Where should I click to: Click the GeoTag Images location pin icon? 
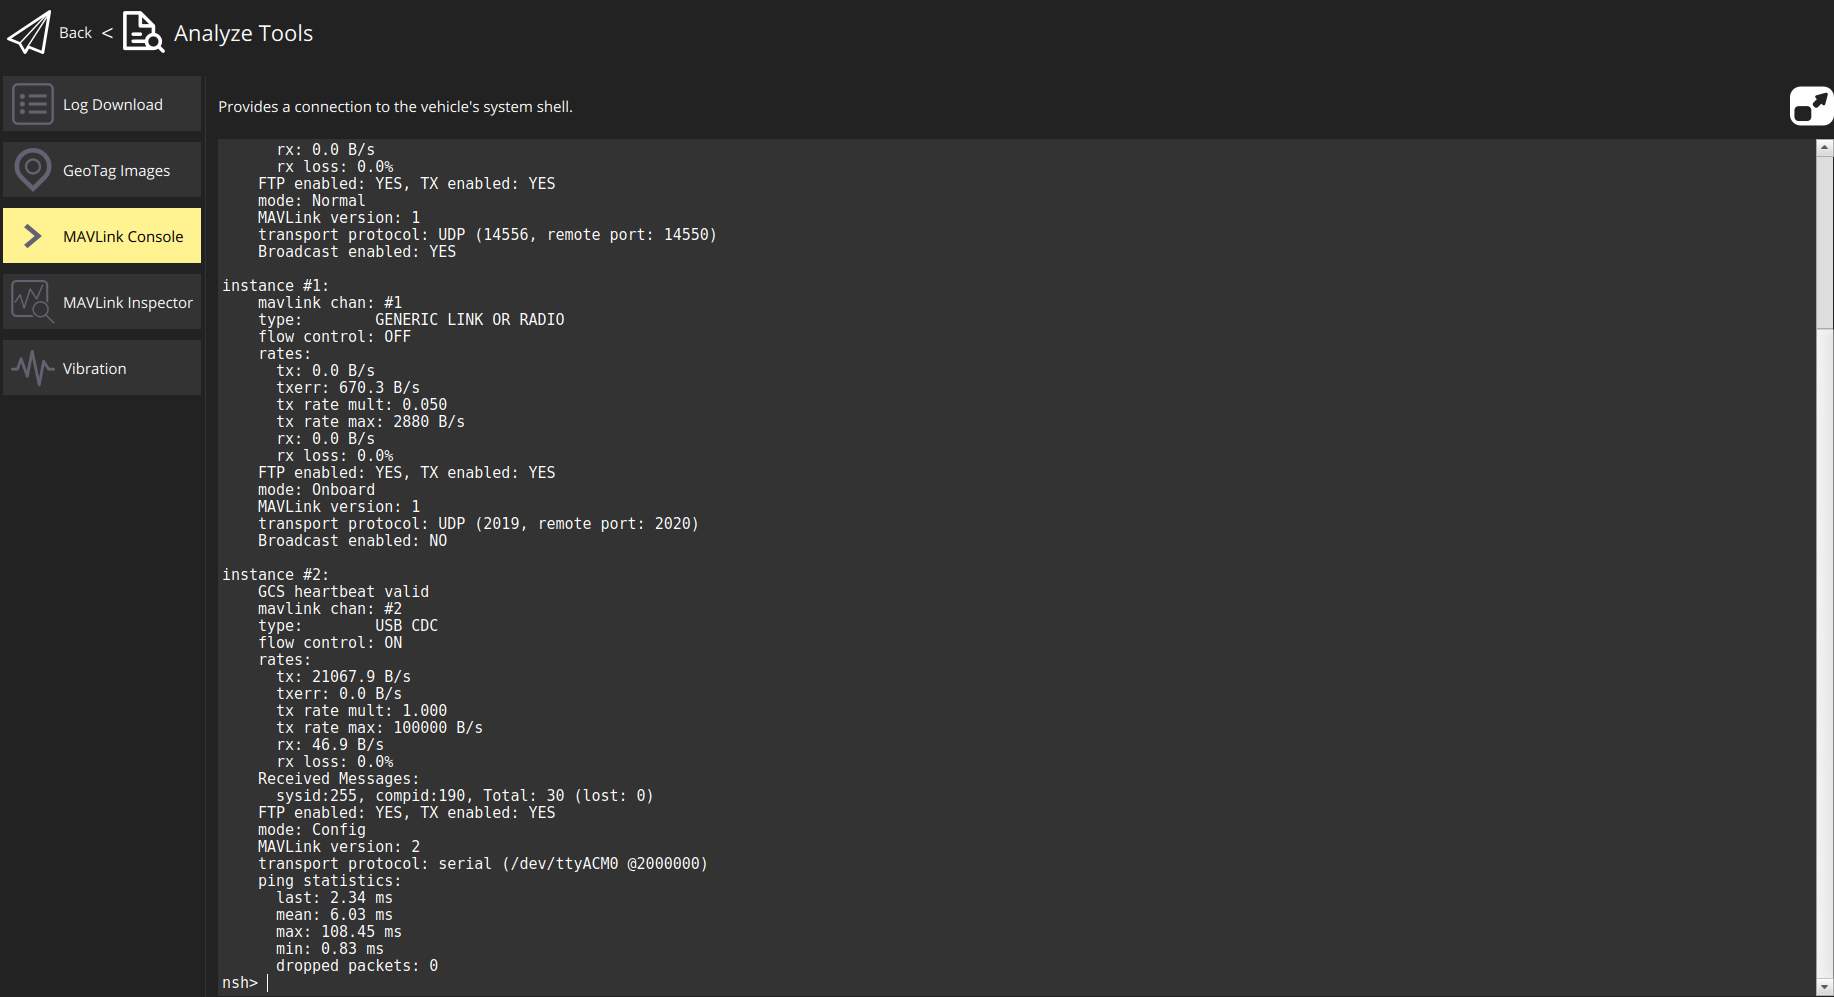pos(32,169)
